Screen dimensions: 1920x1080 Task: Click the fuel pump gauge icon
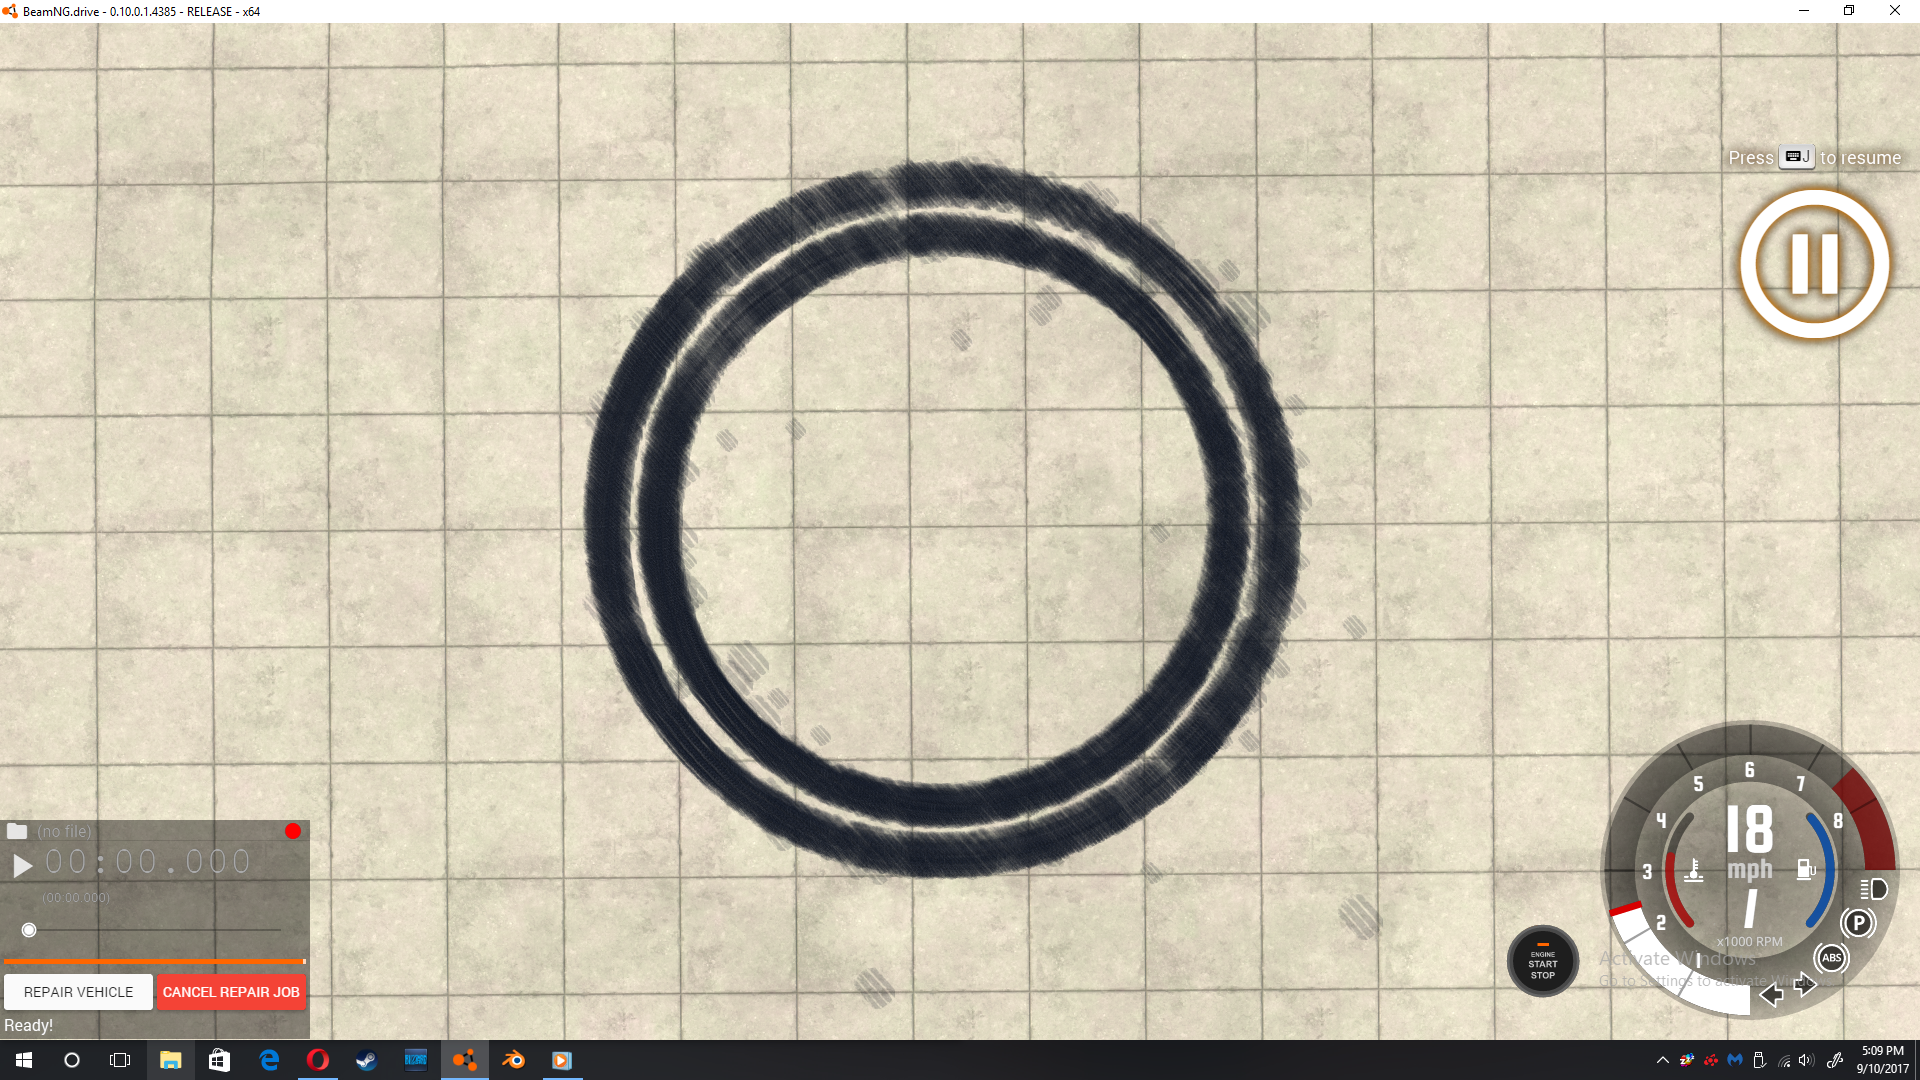pos(1806,869)
